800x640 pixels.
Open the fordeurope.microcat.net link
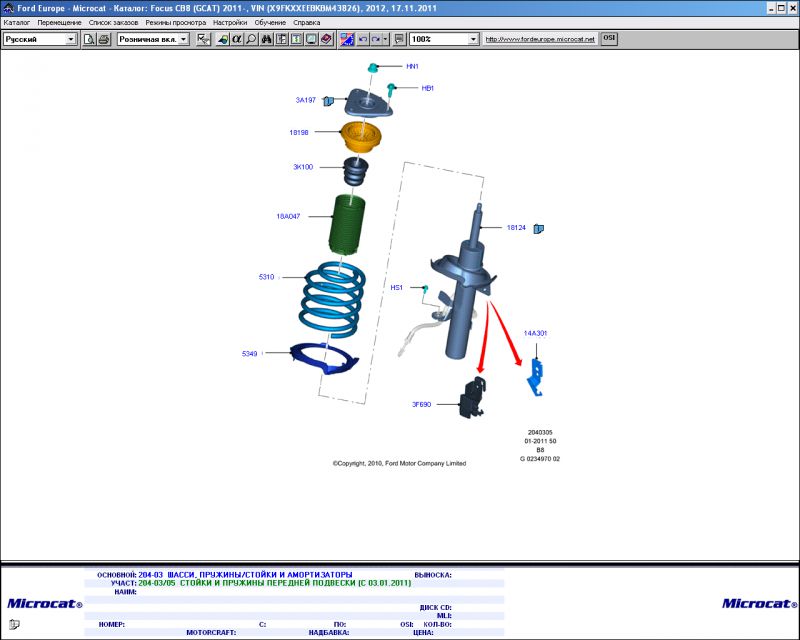point(540,39)
